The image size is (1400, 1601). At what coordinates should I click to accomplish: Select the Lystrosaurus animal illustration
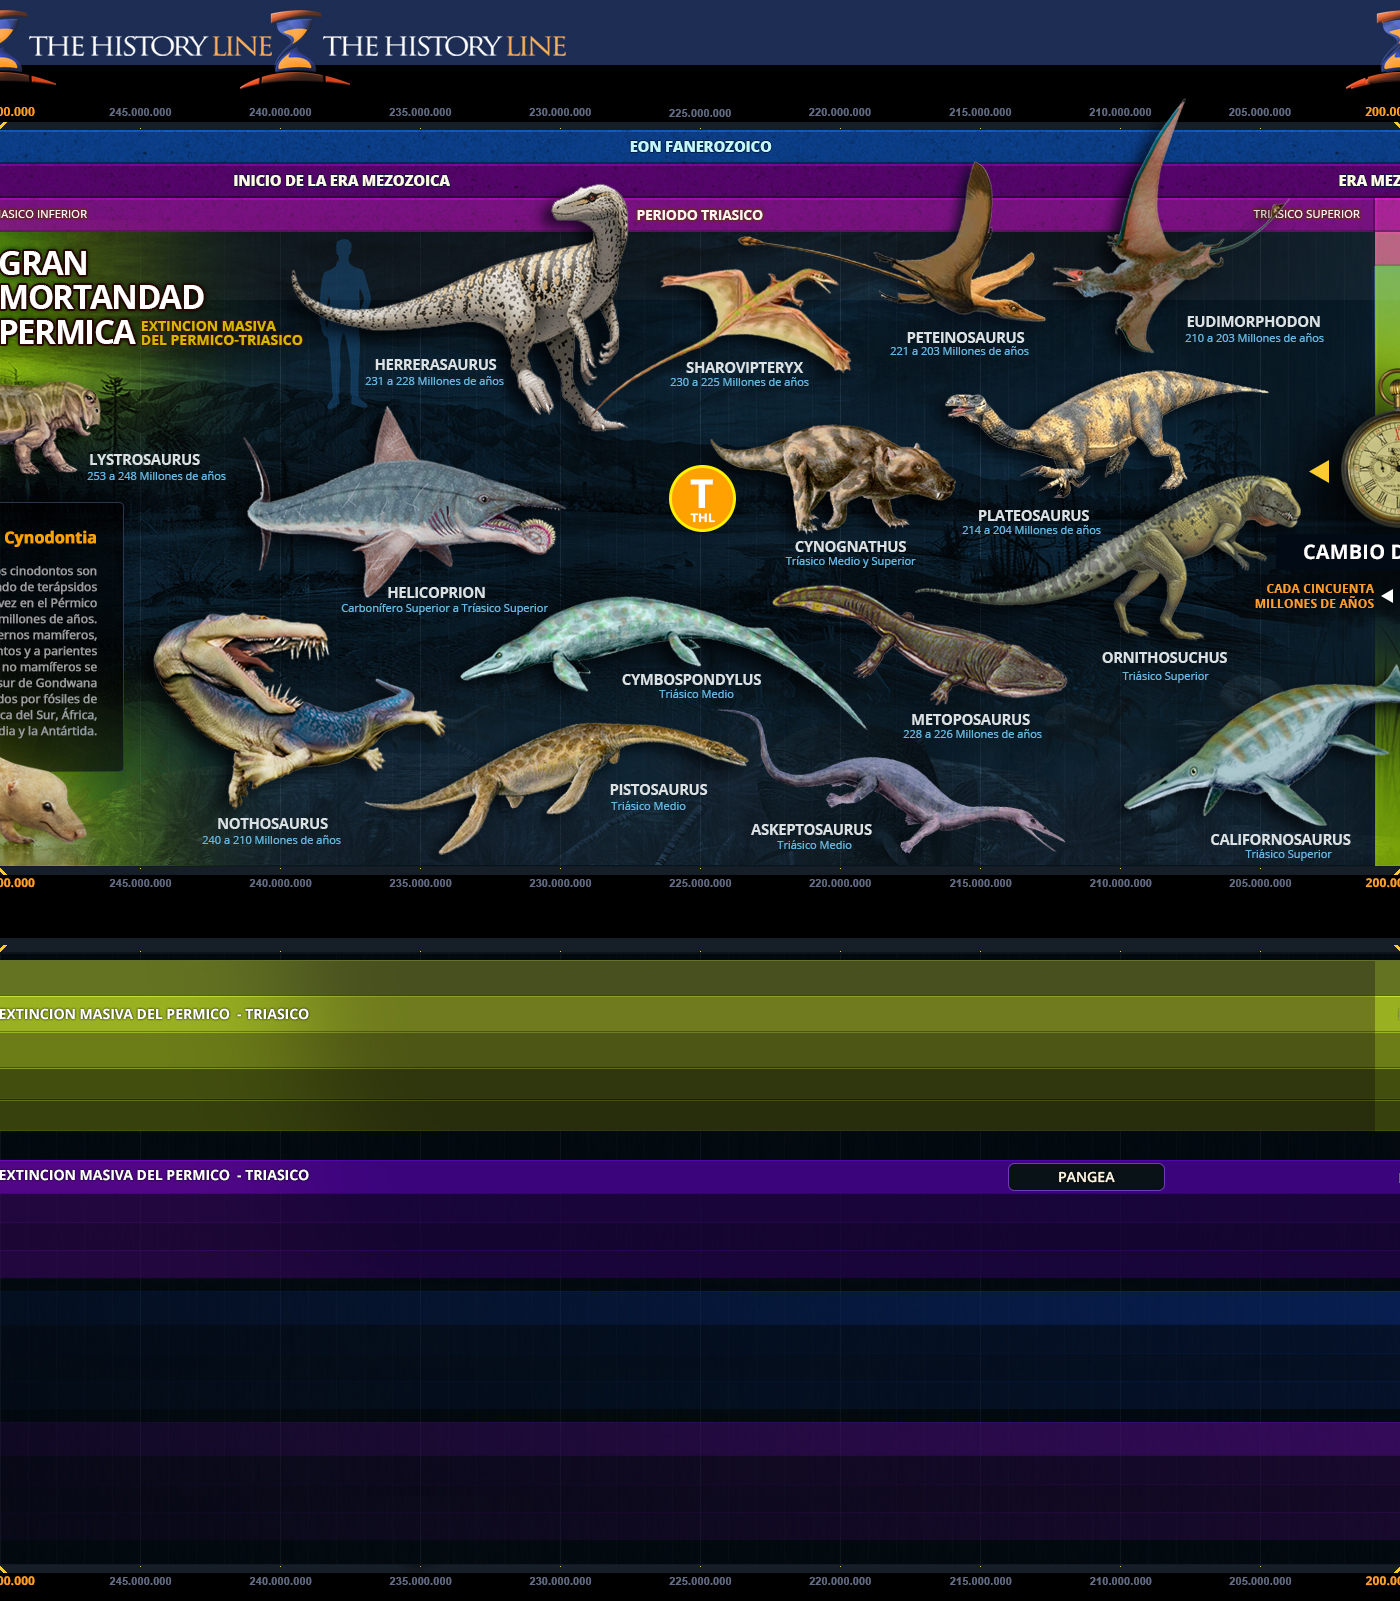click(x=50, y=425)
